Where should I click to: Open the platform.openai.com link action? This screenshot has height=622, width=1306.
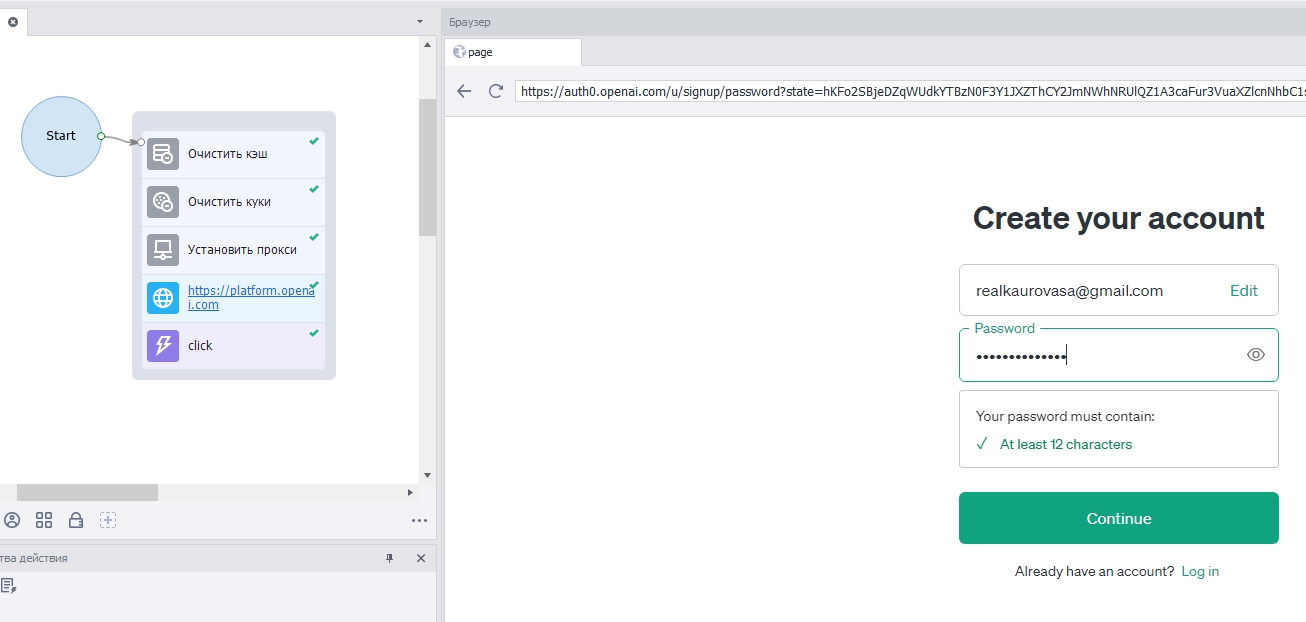[251, 297]
